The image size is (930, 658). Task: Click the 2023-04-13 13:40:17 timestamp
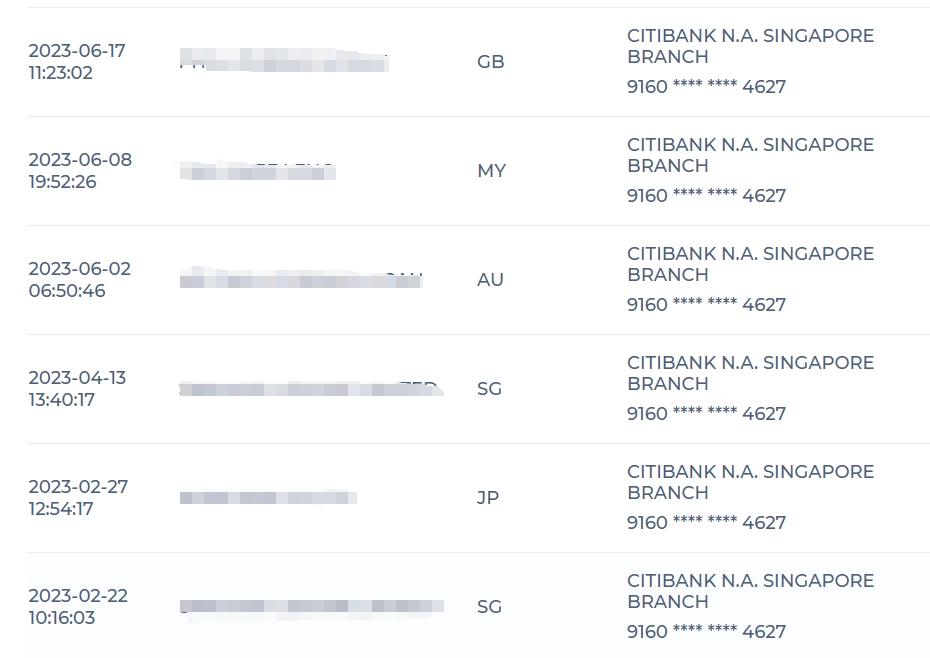click(77, 389)
